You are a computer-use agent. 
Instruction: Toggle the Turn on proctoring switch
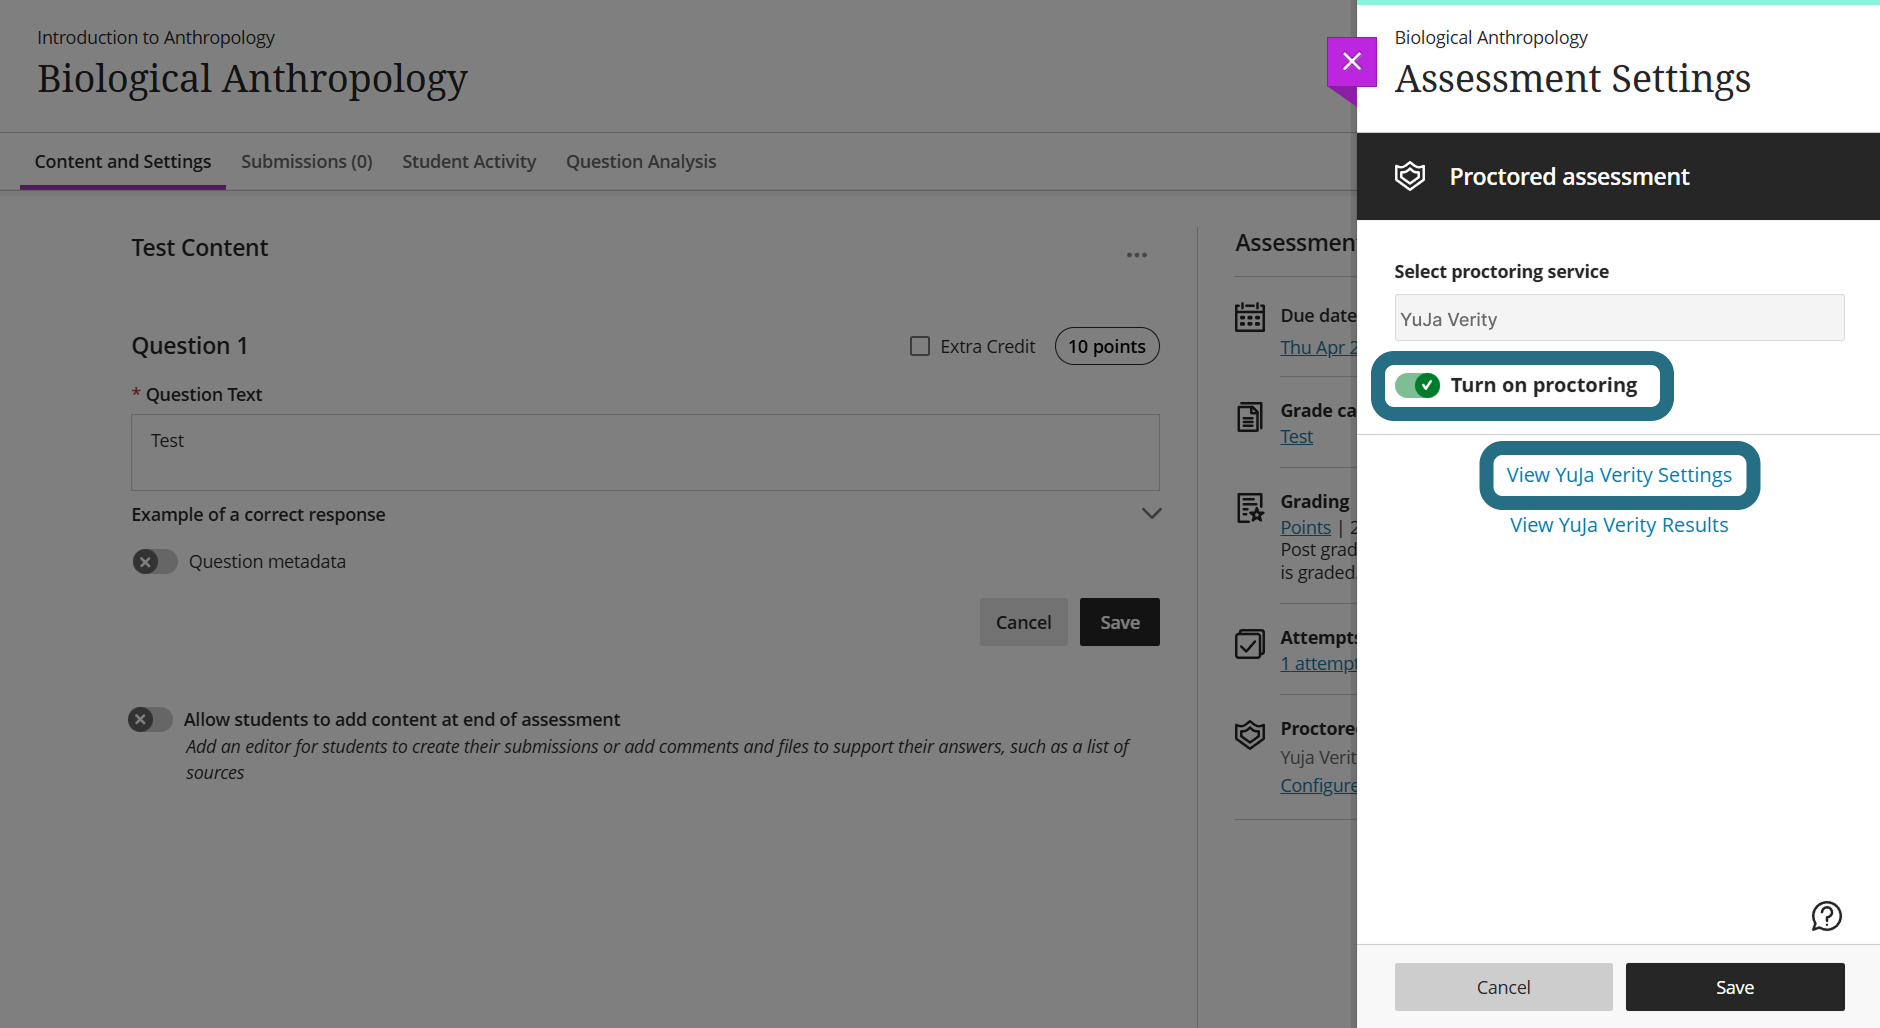coord(1418,385)
